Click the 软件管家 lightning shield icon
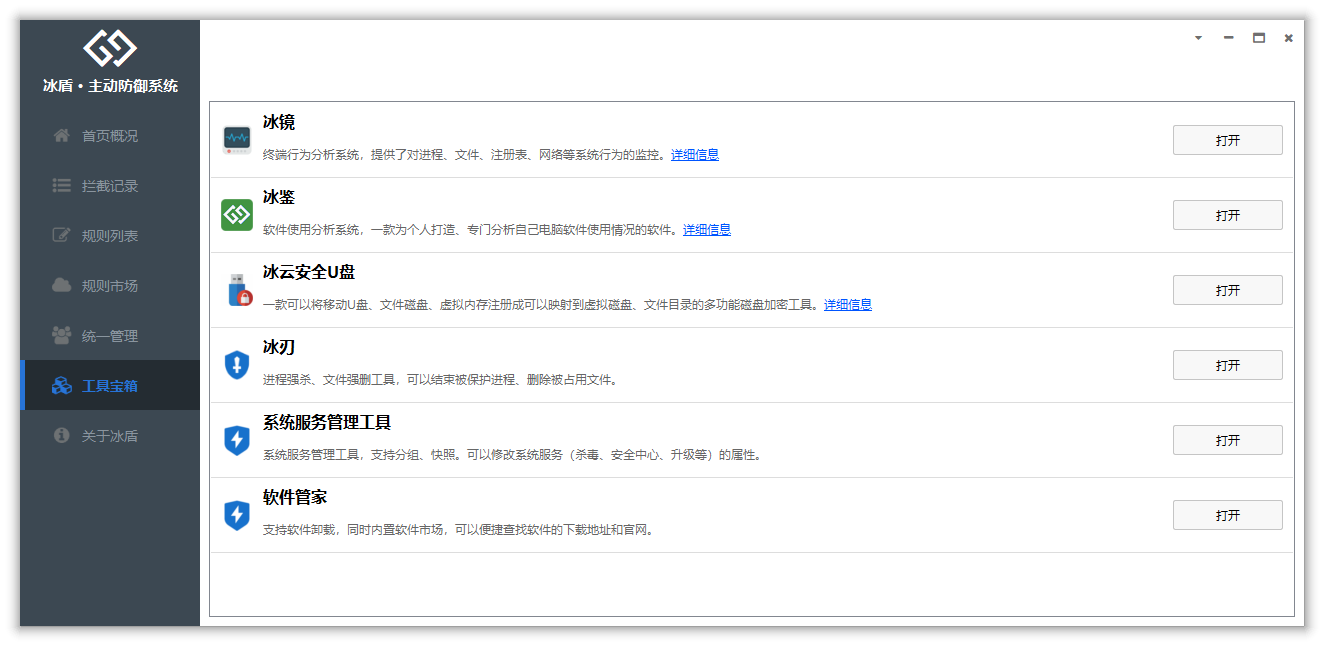1324x646 pixels. (x=237, y=515)
